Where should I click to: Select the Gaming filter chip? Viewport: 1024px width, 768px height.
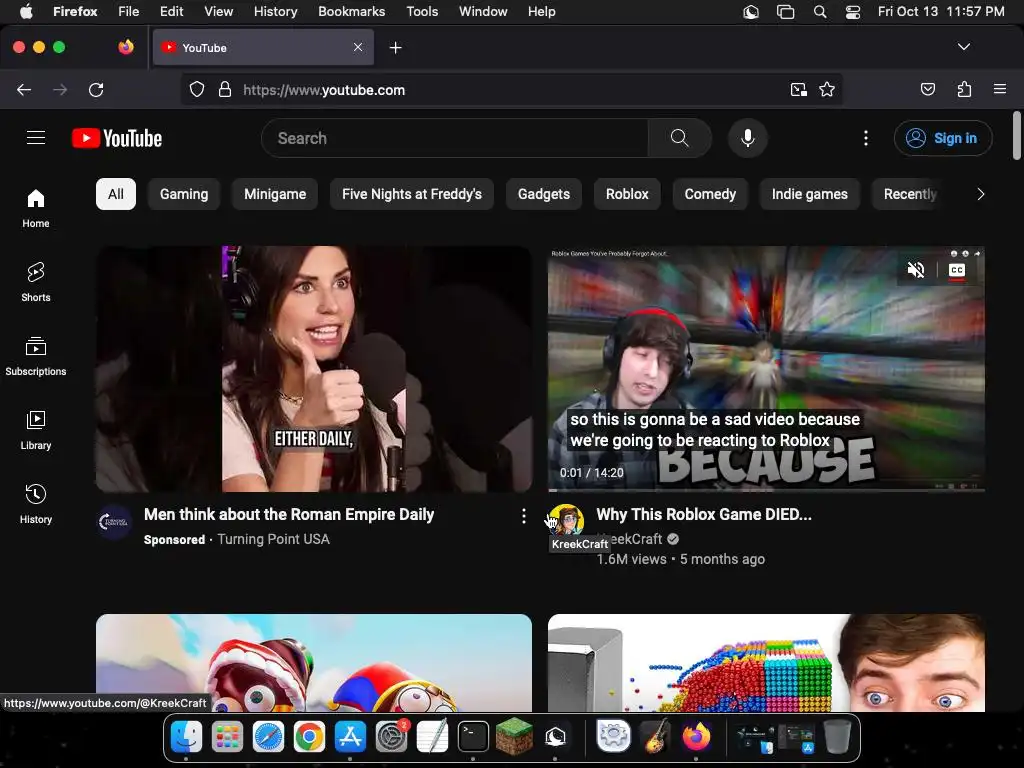tap(184, 194)
